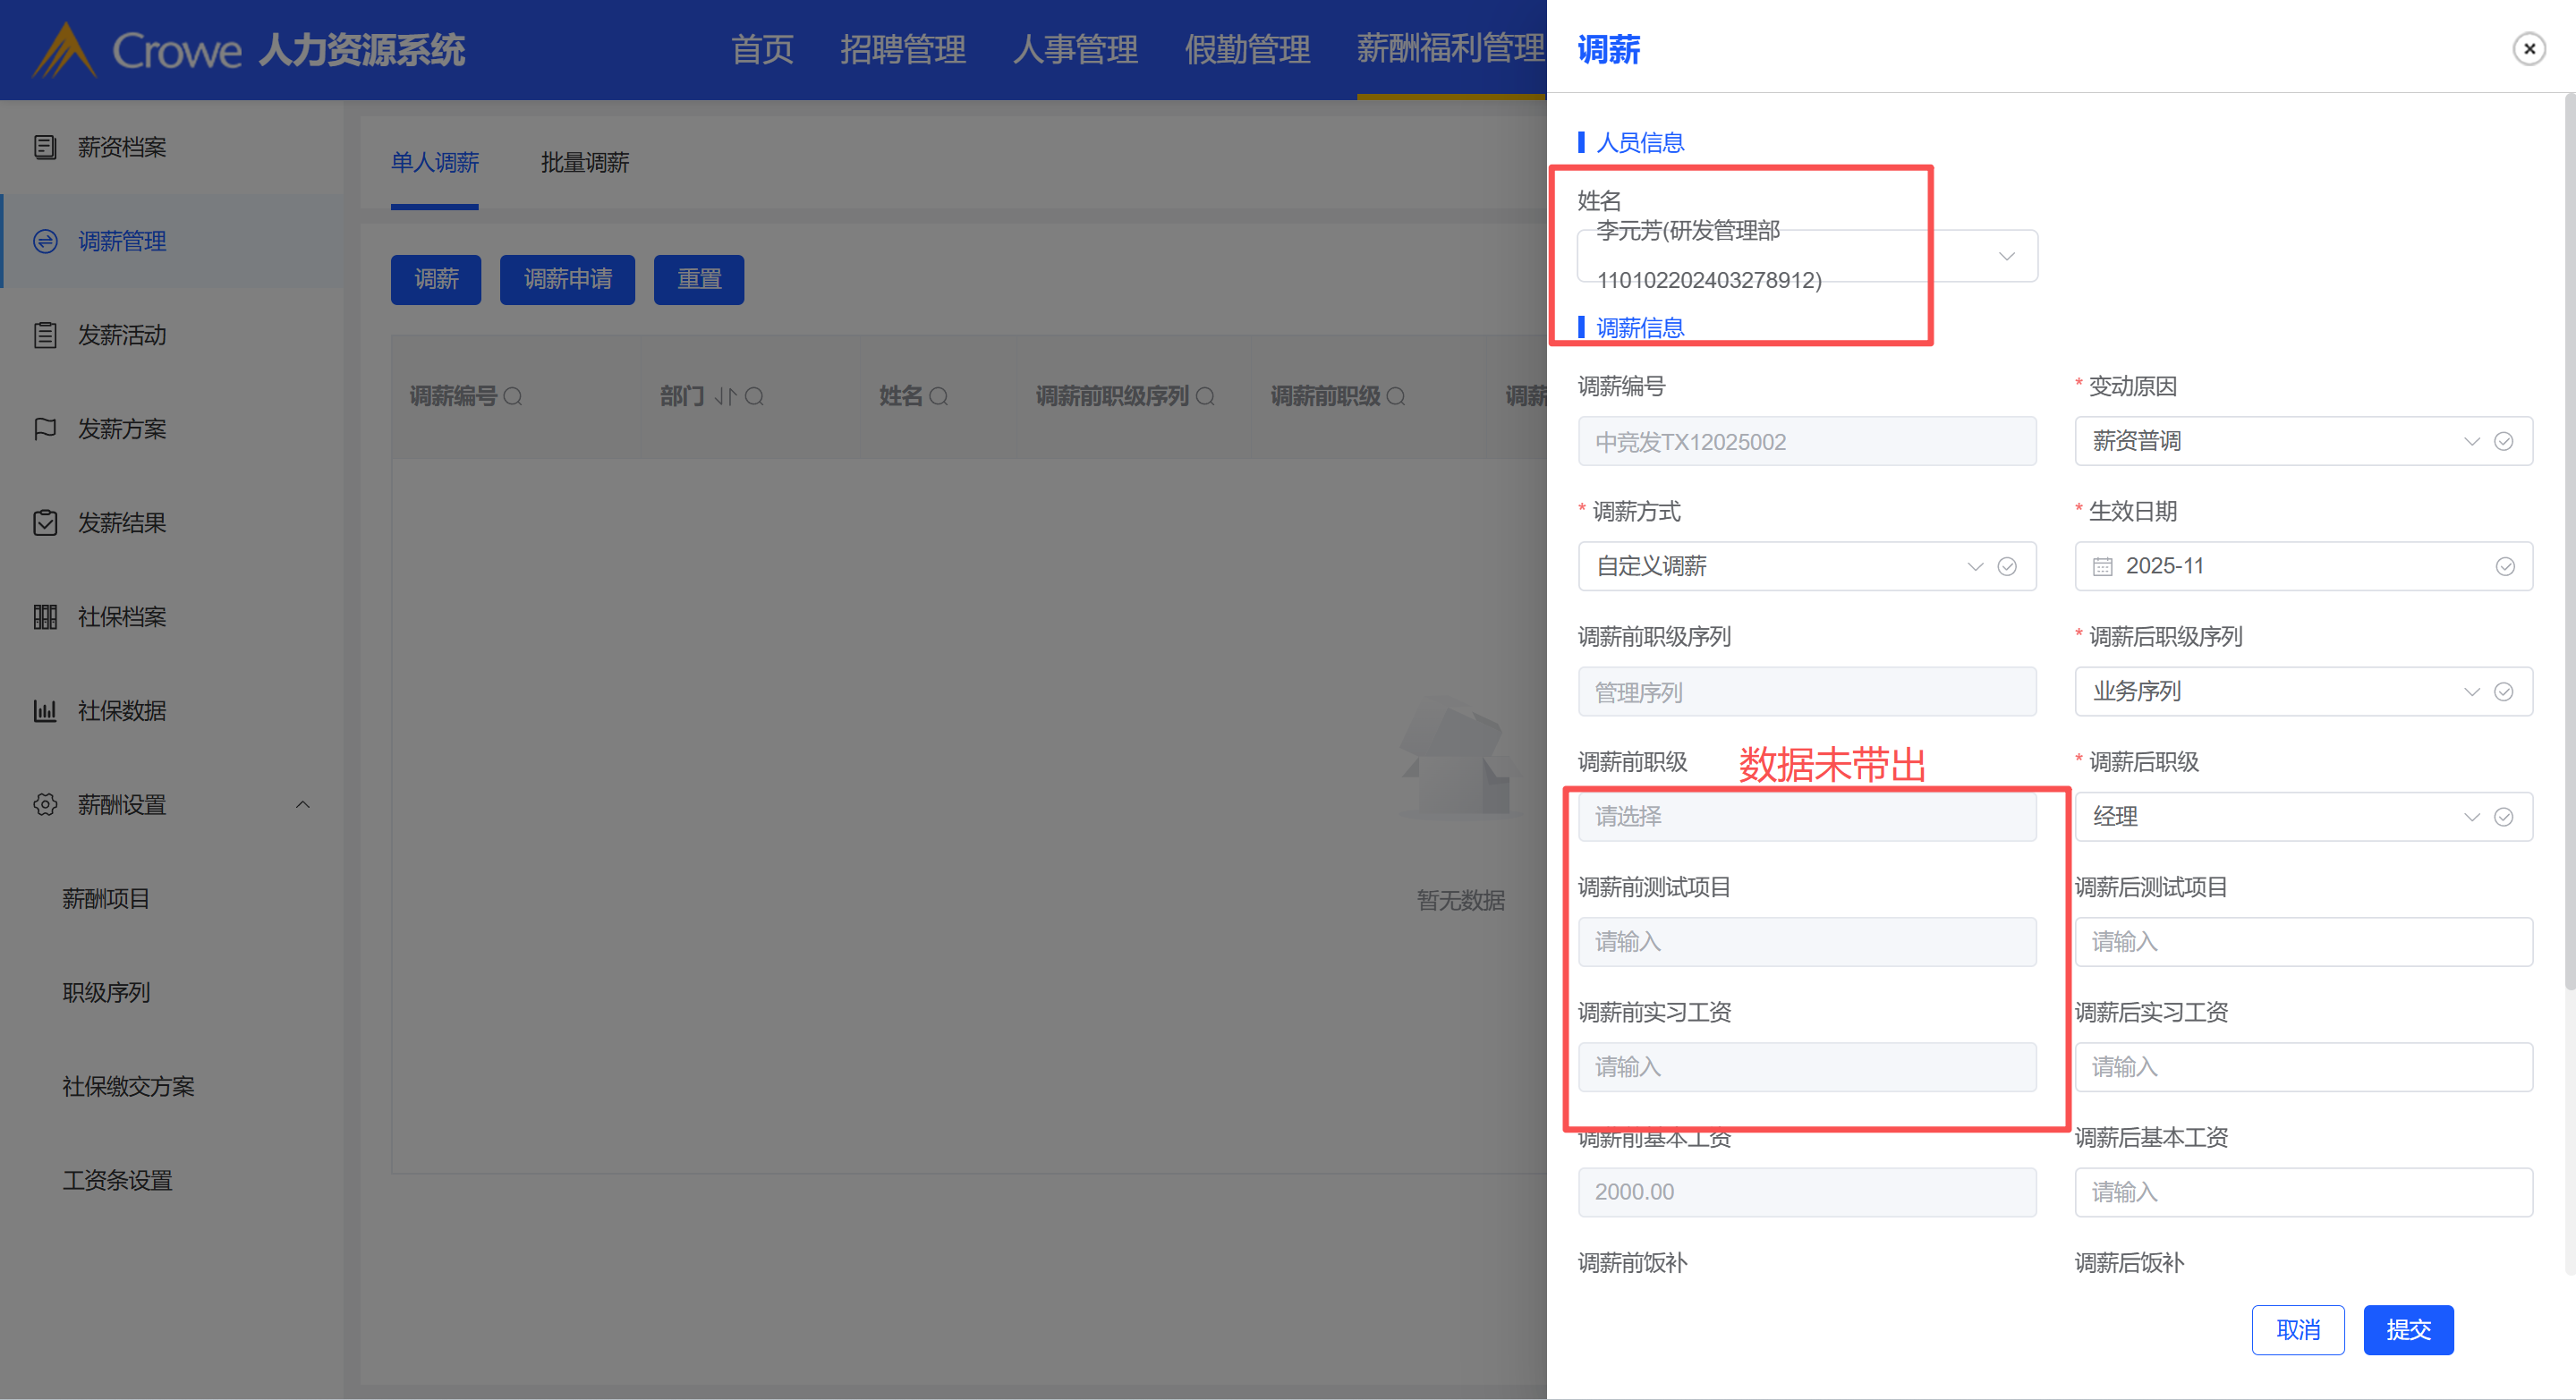The width and height of the screenshot is (2576, 1400).
Task: Collapse the 薪酬设置 sidebar group
Action: (x=303, y=805)
